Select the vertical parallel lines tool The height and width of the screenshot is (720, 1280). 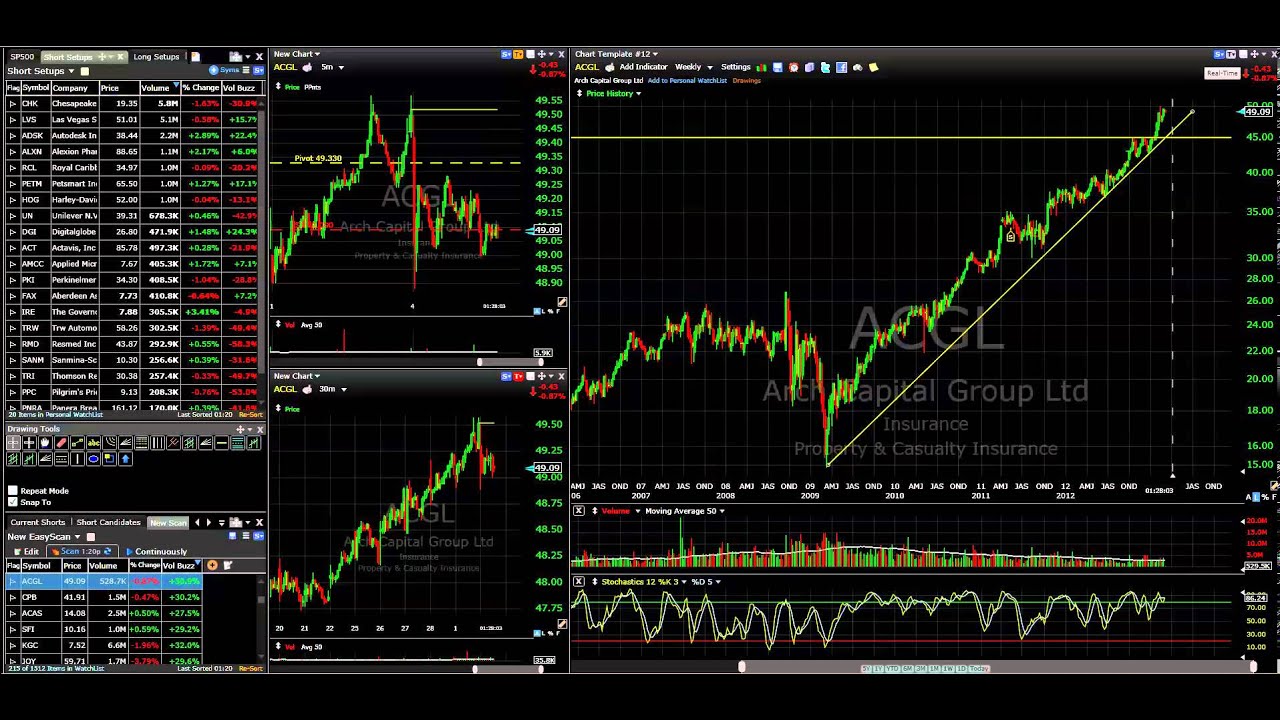tap(158, 442)
